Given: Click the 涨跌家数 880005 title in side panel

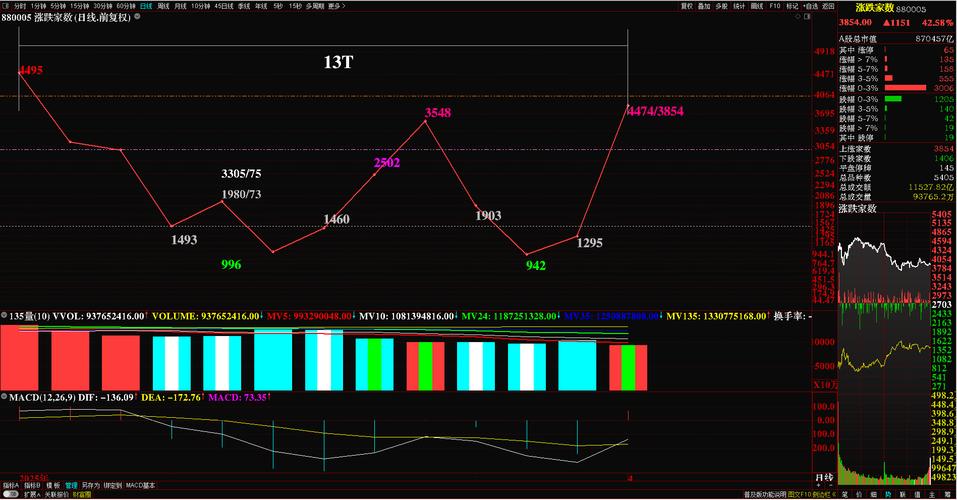Looking at the screenshot, I should tap(890, 8).
